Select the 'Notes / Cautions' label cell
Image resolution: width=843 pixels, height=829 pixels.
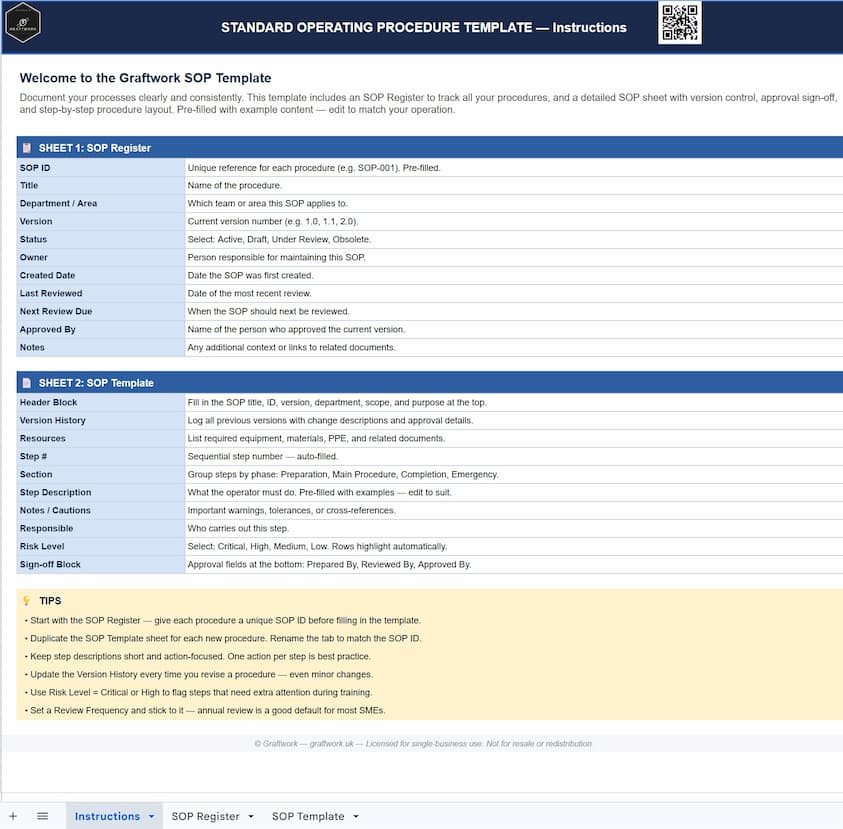[x=101, y=511]
